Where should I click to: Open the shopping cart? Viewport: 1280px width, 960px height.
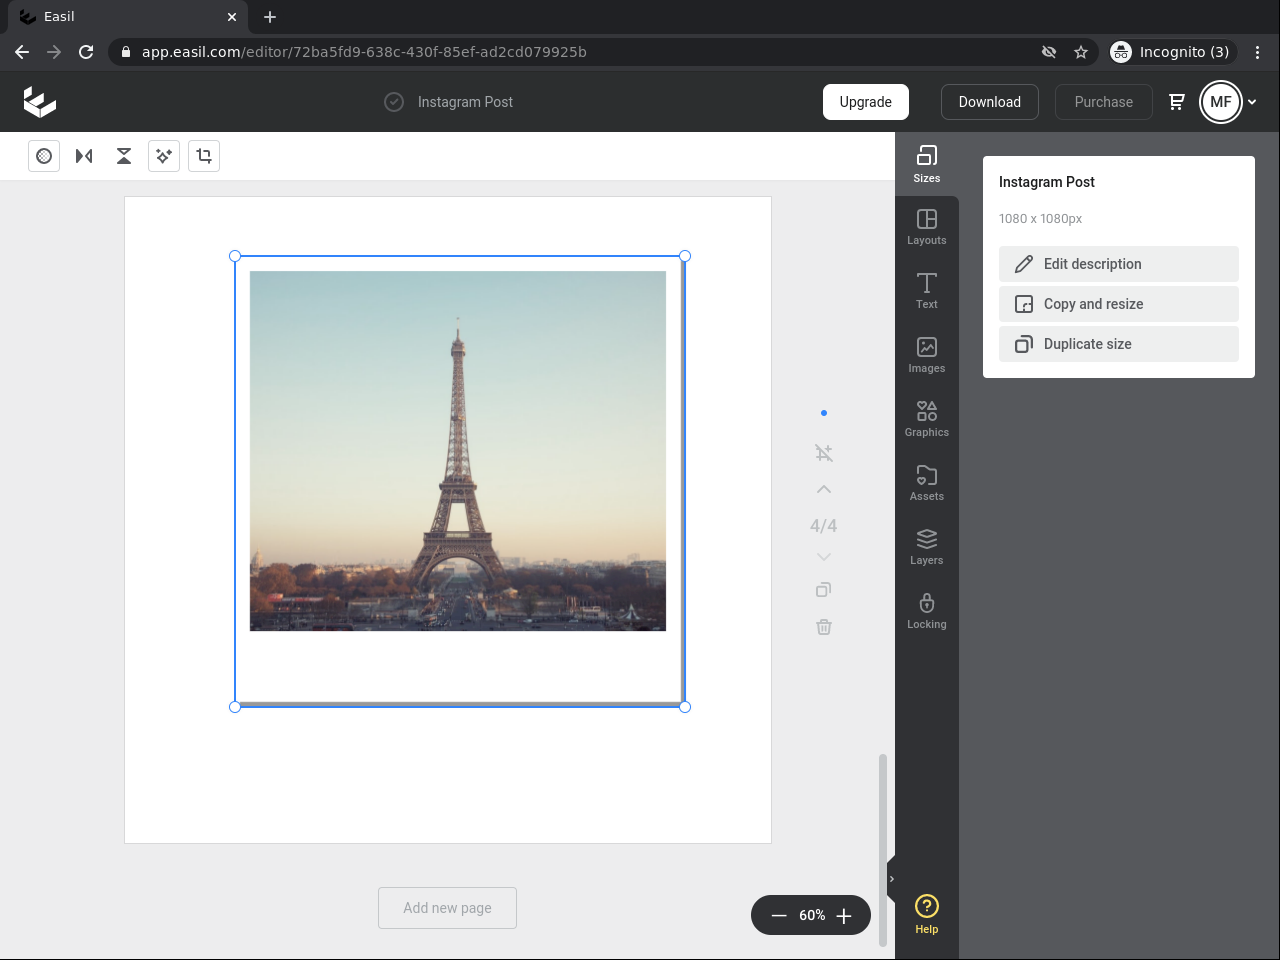(1177, 102)
